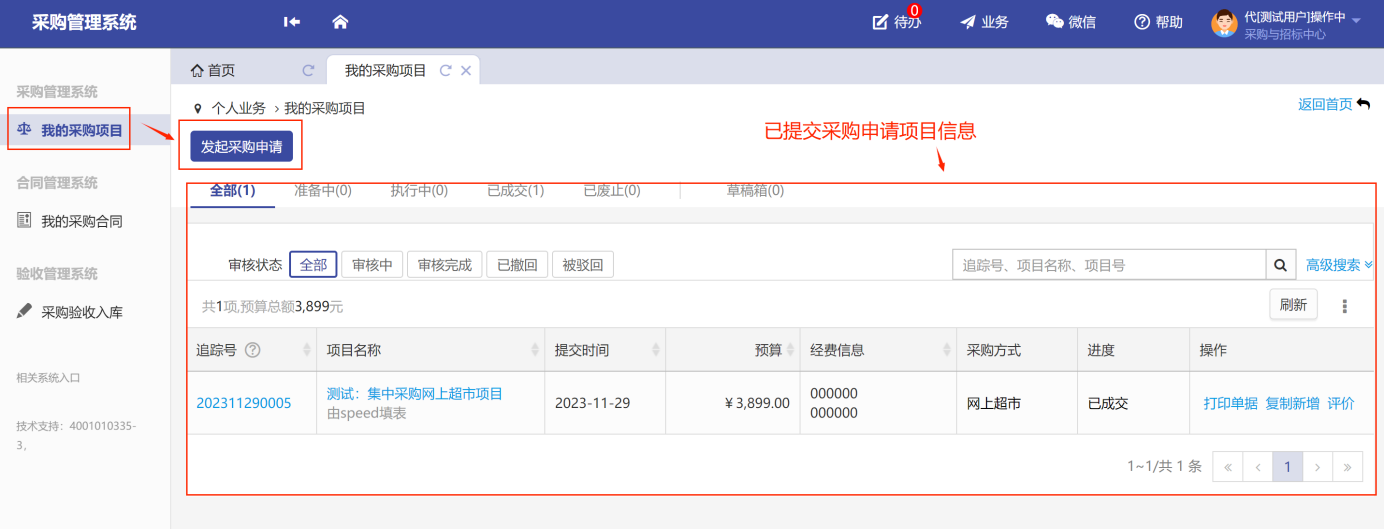Click the search magnifier button
Image resolution: width=1384 pixels, height=529 pixels.
tap(1280, 265)
